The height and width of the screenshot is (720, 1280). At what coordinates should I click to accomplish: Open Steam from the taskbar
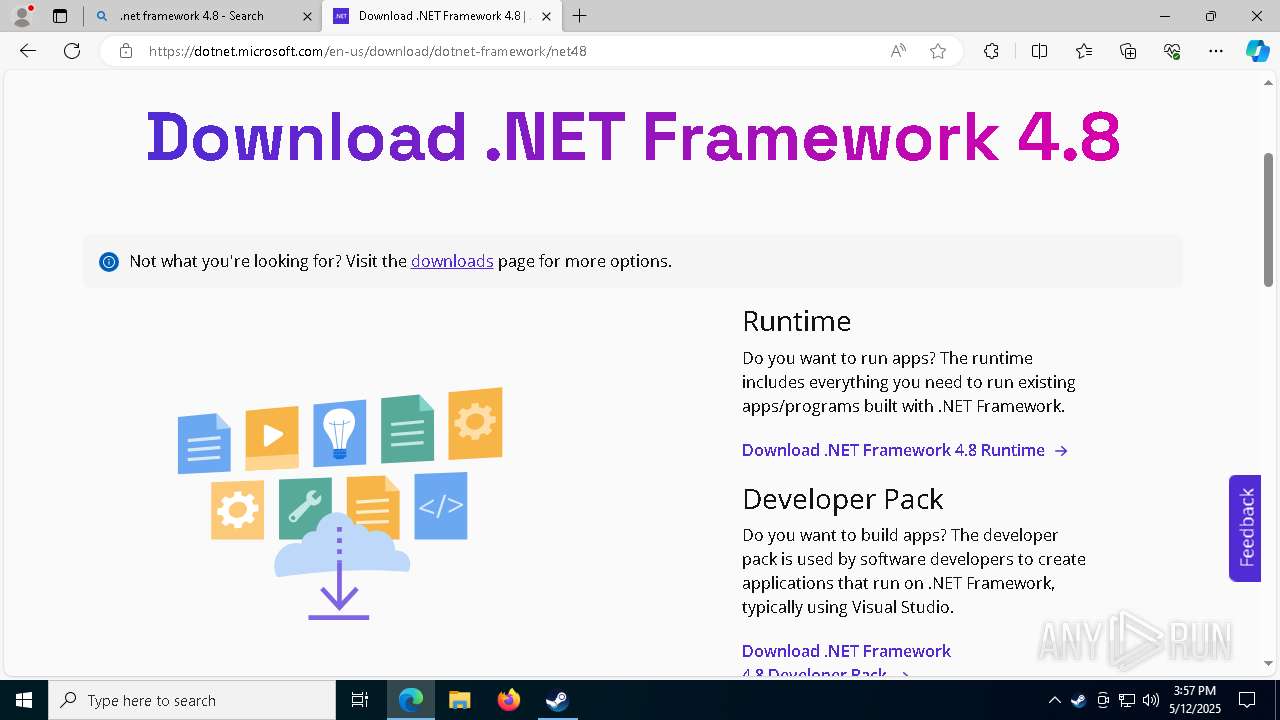pos(557,700)
